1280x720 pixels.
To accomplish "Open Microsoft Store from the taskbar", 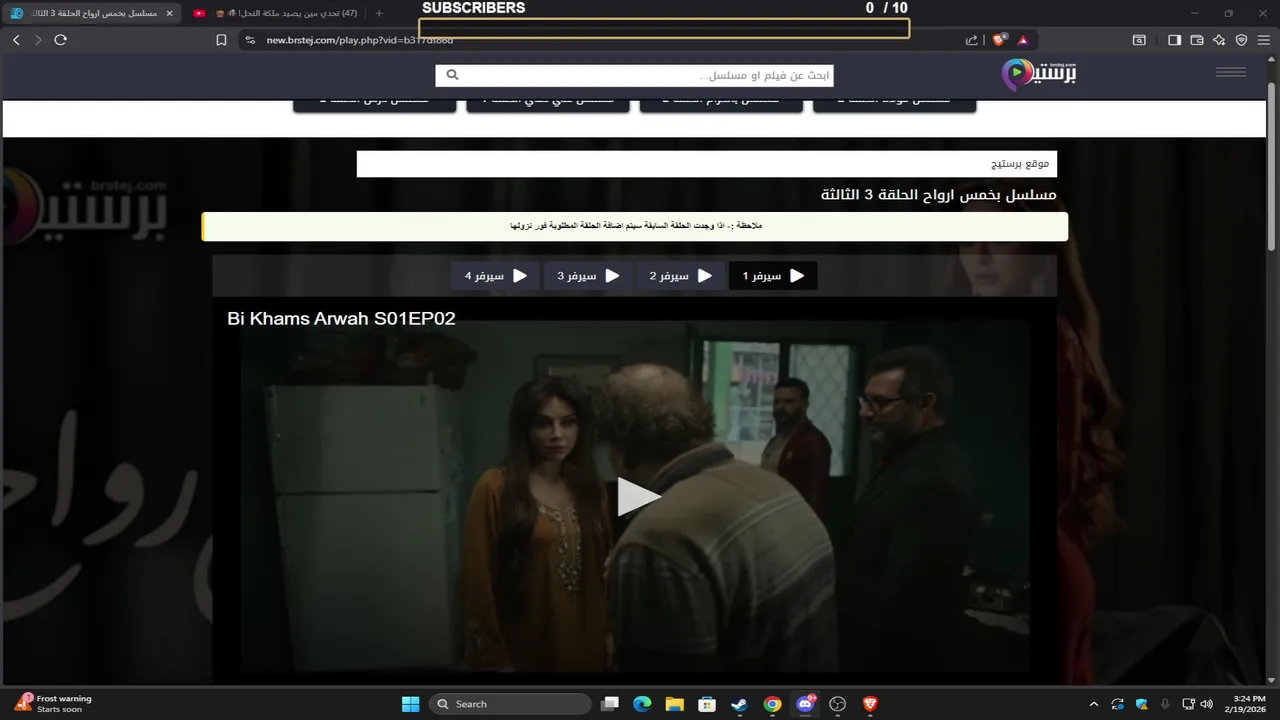I will point(707,704).
